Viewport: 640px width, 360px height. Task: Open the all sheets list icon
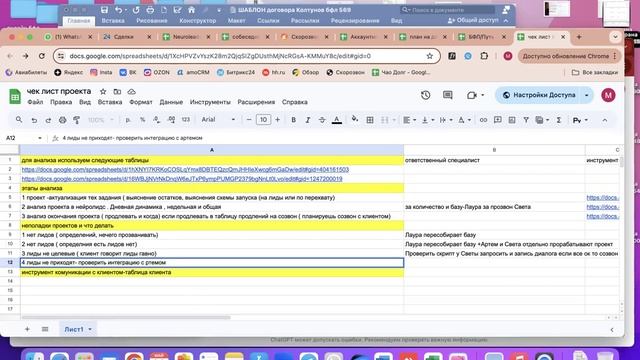click(x=45, y=329)
